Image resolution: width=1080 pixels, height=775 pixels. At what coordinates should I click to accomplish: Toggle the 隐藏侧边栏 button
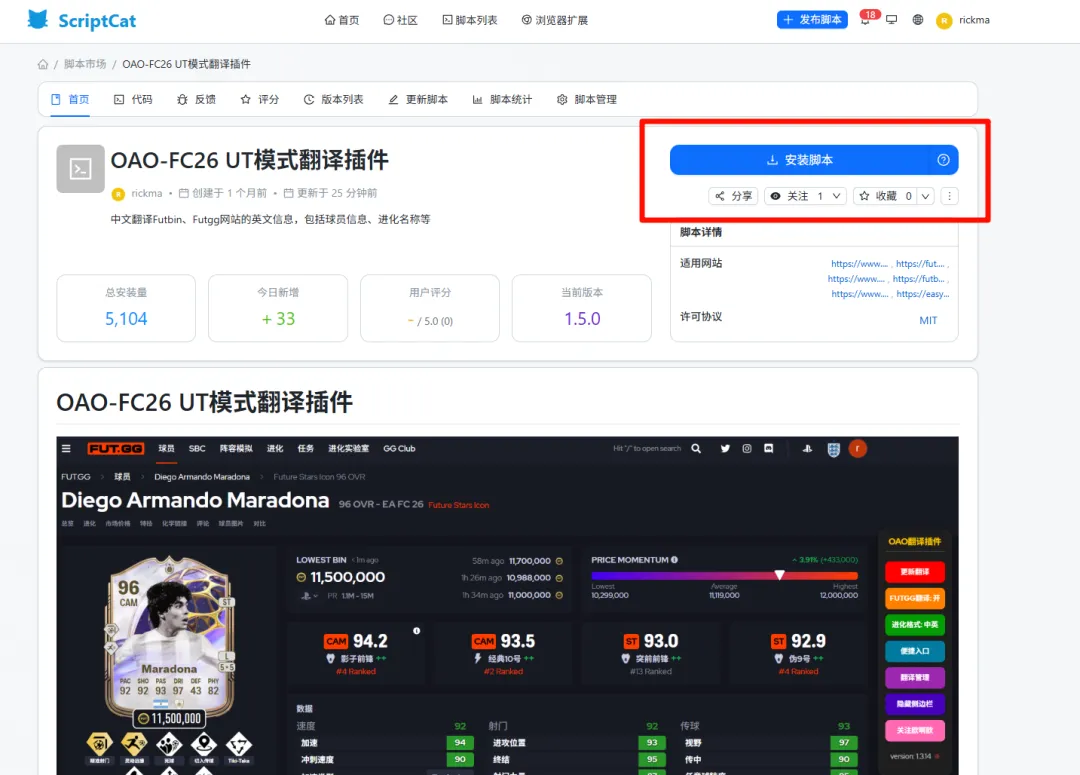915,704
